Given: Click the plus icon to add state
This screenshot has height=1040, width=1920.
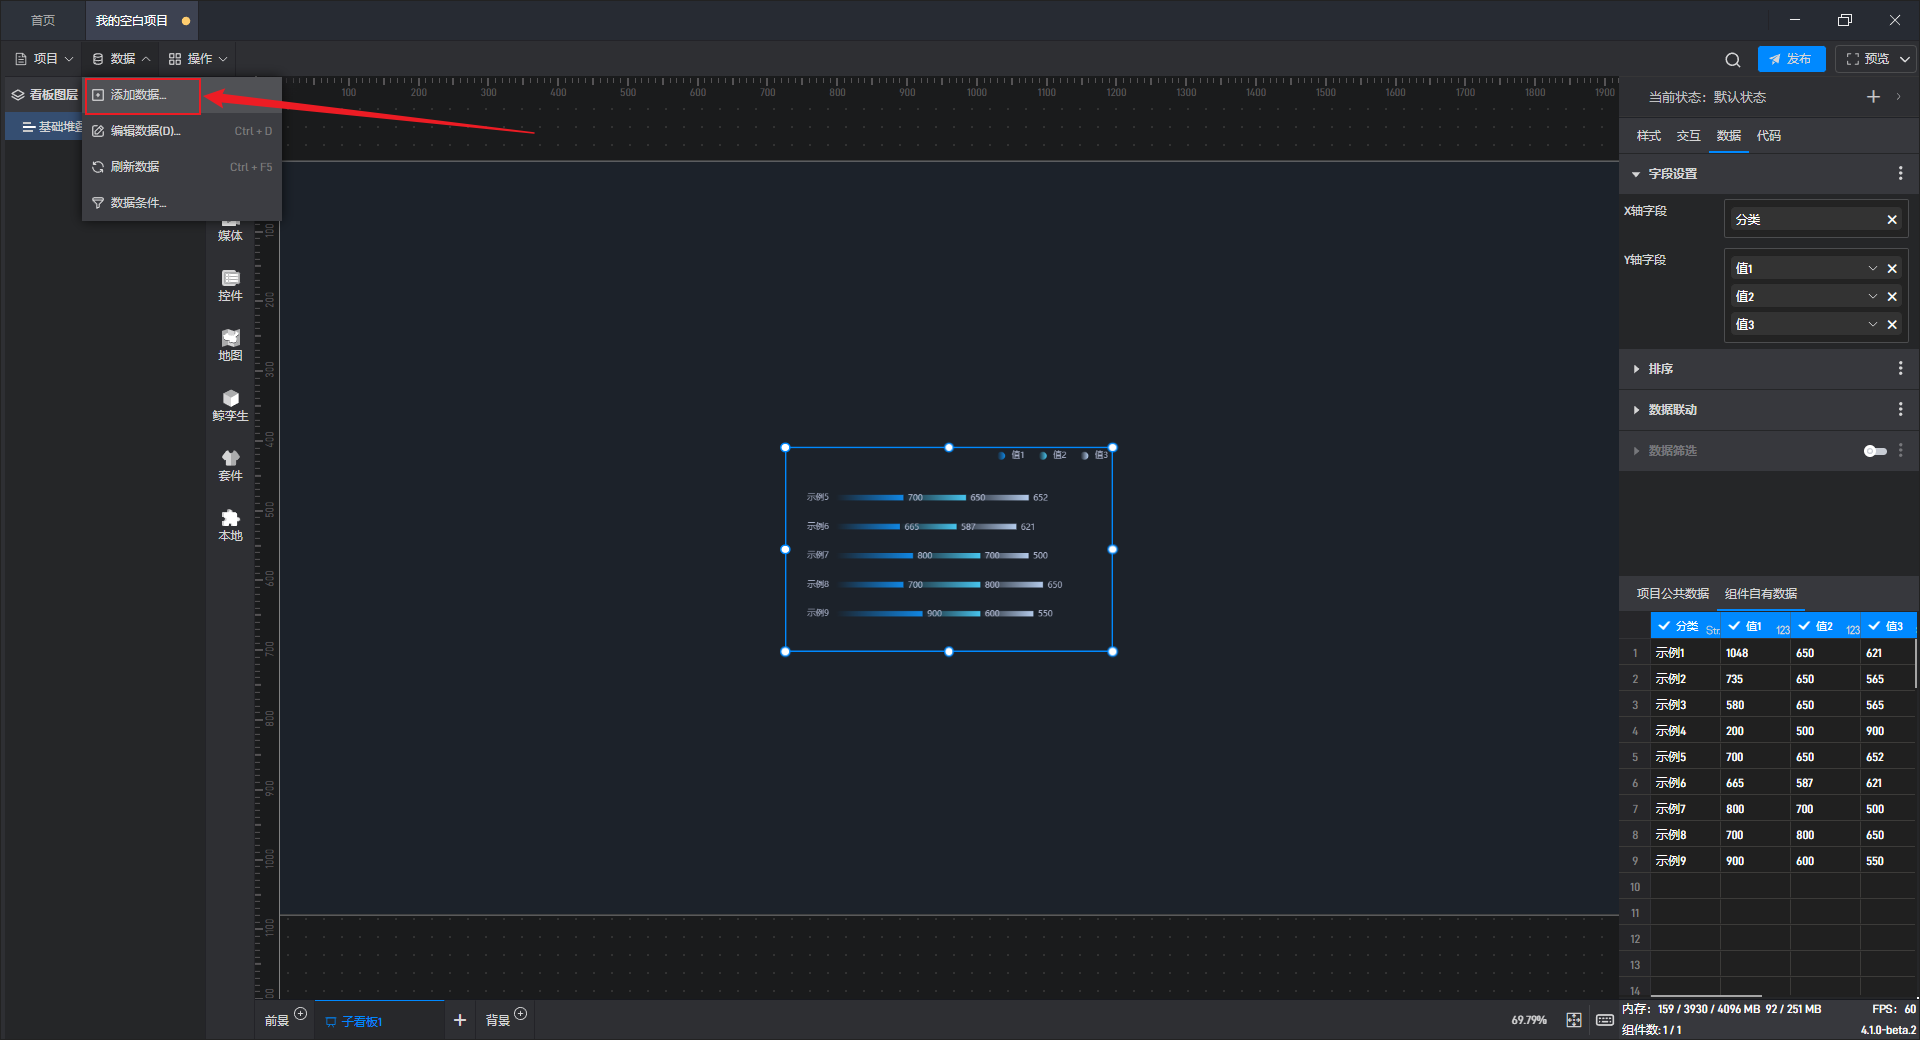Looking at the screenshot, I should tap(1873, 97).
